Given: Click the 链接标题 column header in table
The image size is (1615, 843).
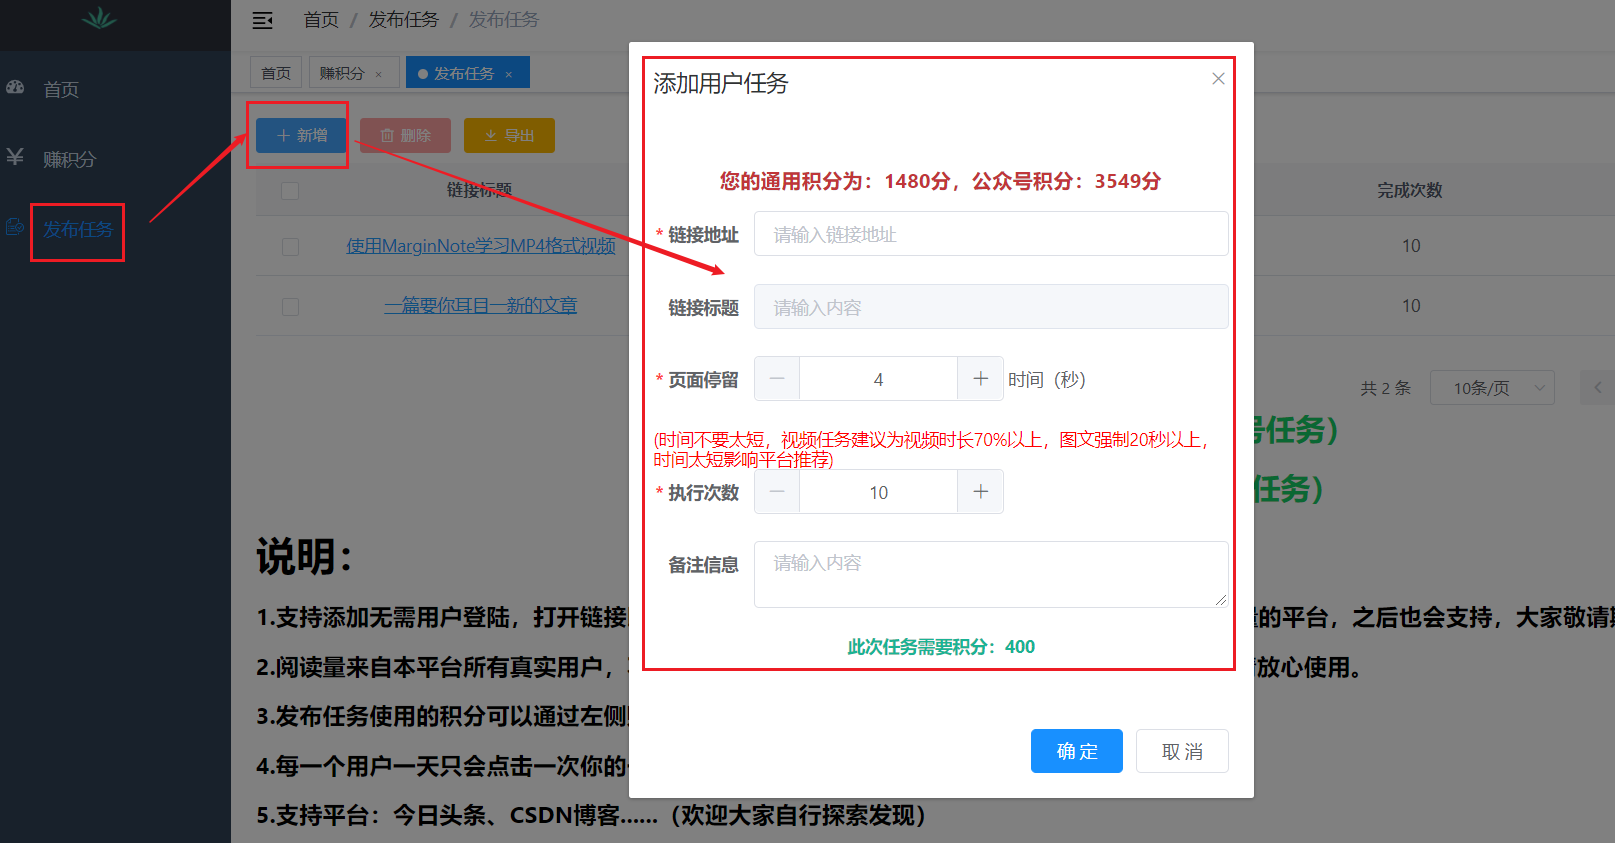Looking at the screenshot, I should click(x=480, y=190).
